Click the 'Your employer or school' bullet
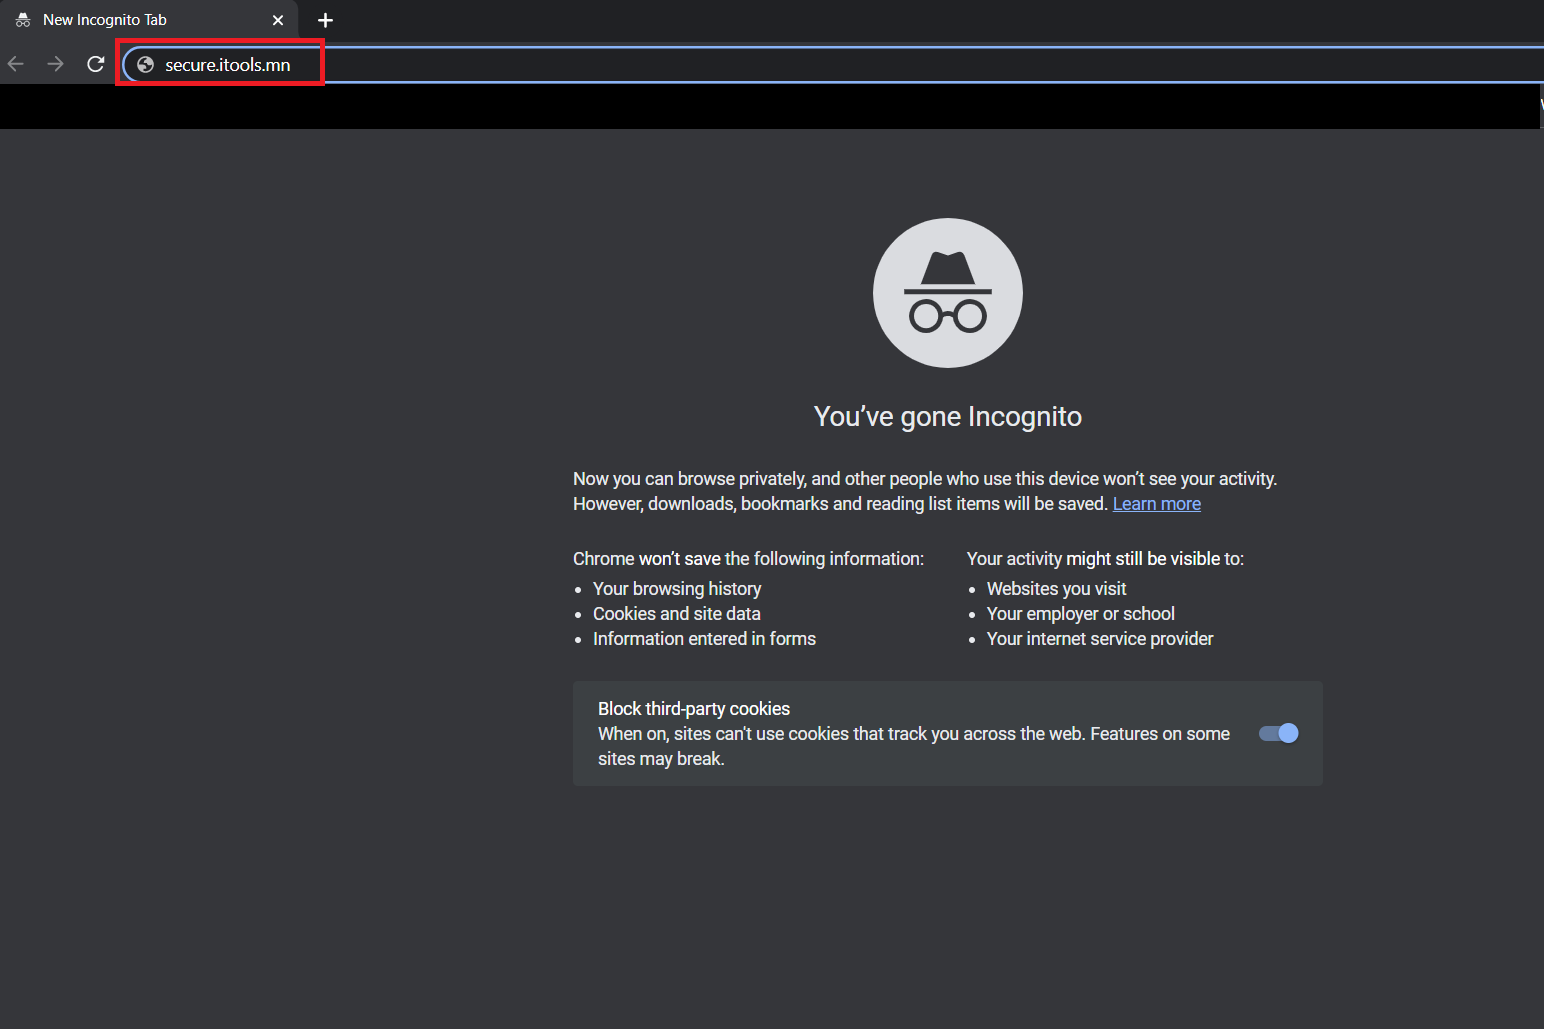The image size is (1544, 1029). tap(1081, 614)
